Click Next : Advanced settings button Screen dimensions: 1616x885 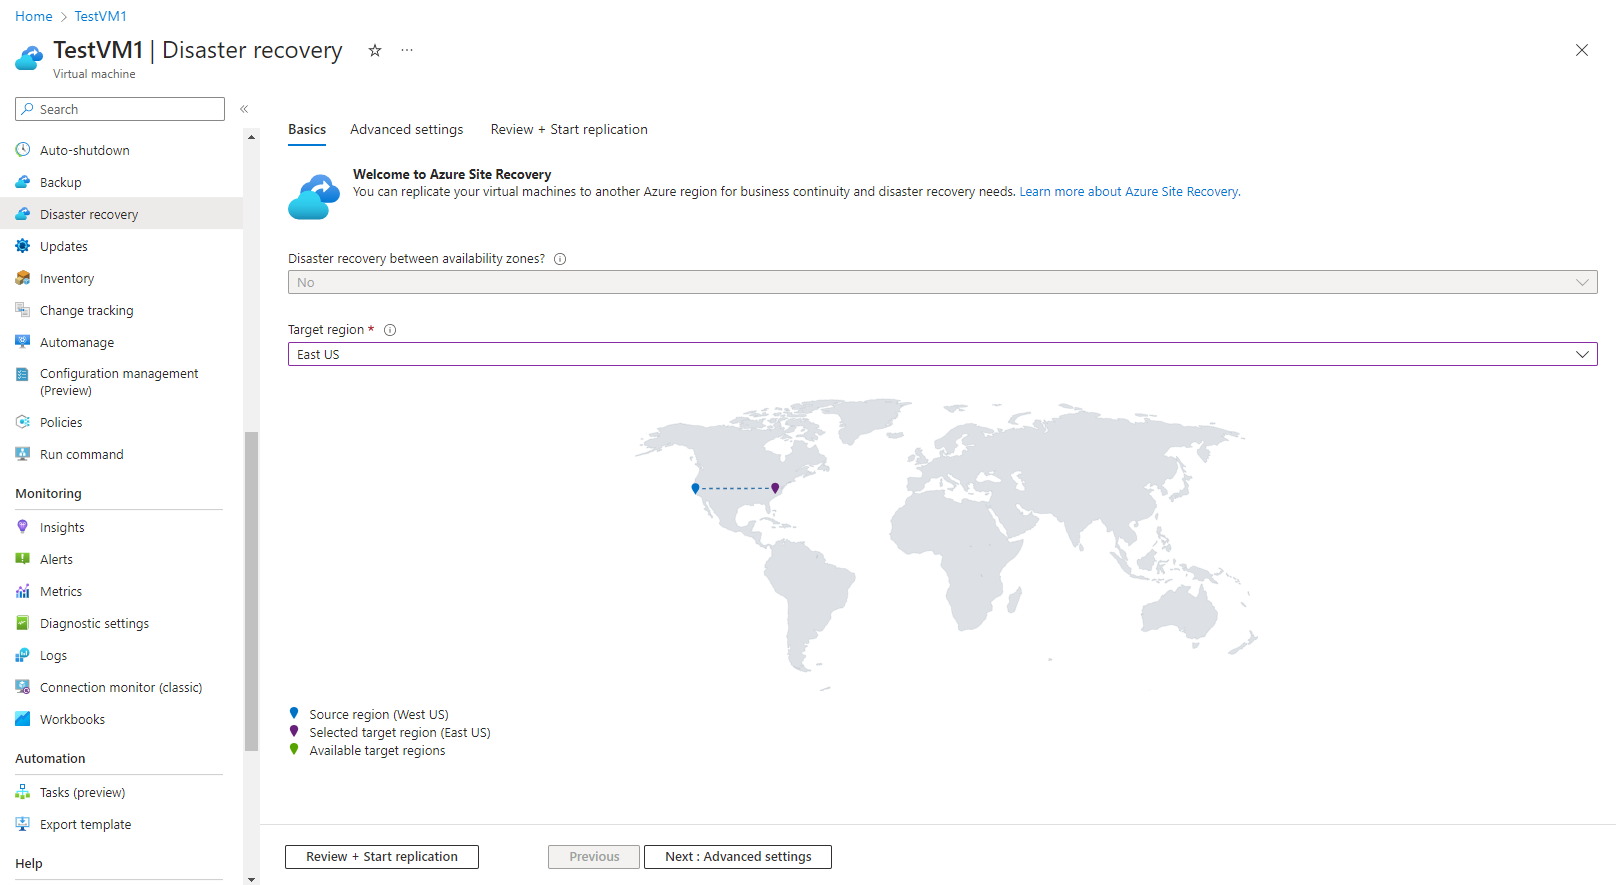738,857
